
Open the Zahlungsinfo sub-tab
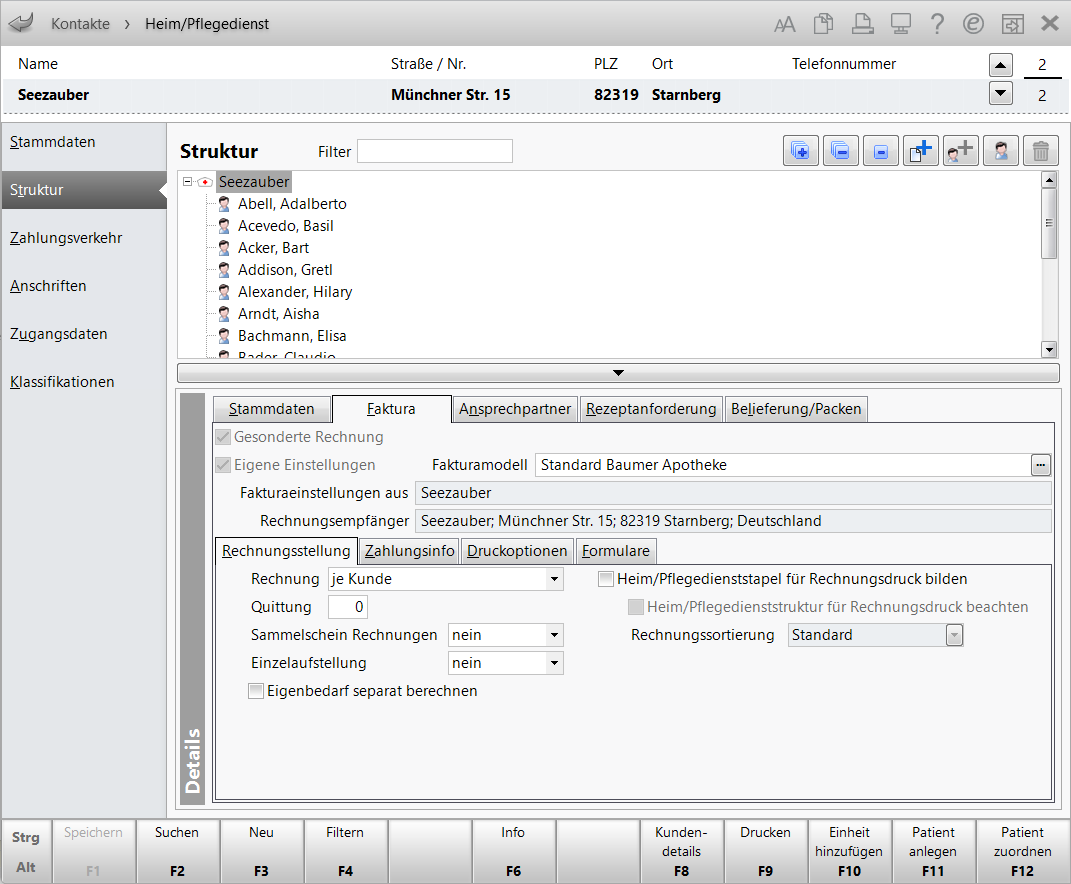point(409,551)
